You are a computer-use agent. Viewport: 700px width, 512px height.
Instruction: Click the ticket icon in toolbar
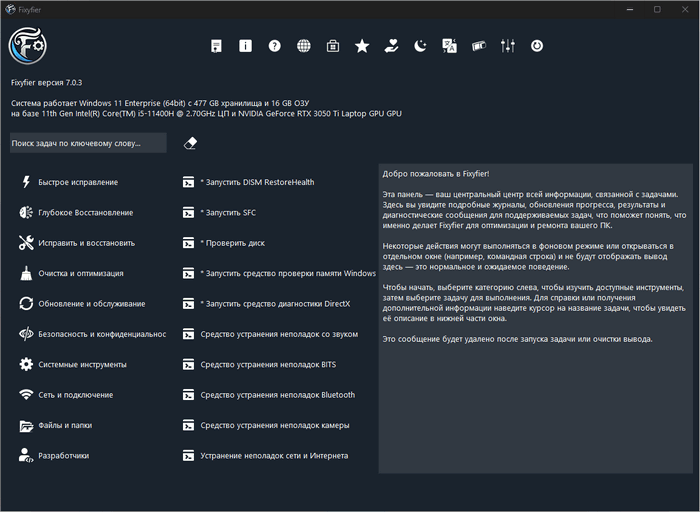(x=479, y=46)
